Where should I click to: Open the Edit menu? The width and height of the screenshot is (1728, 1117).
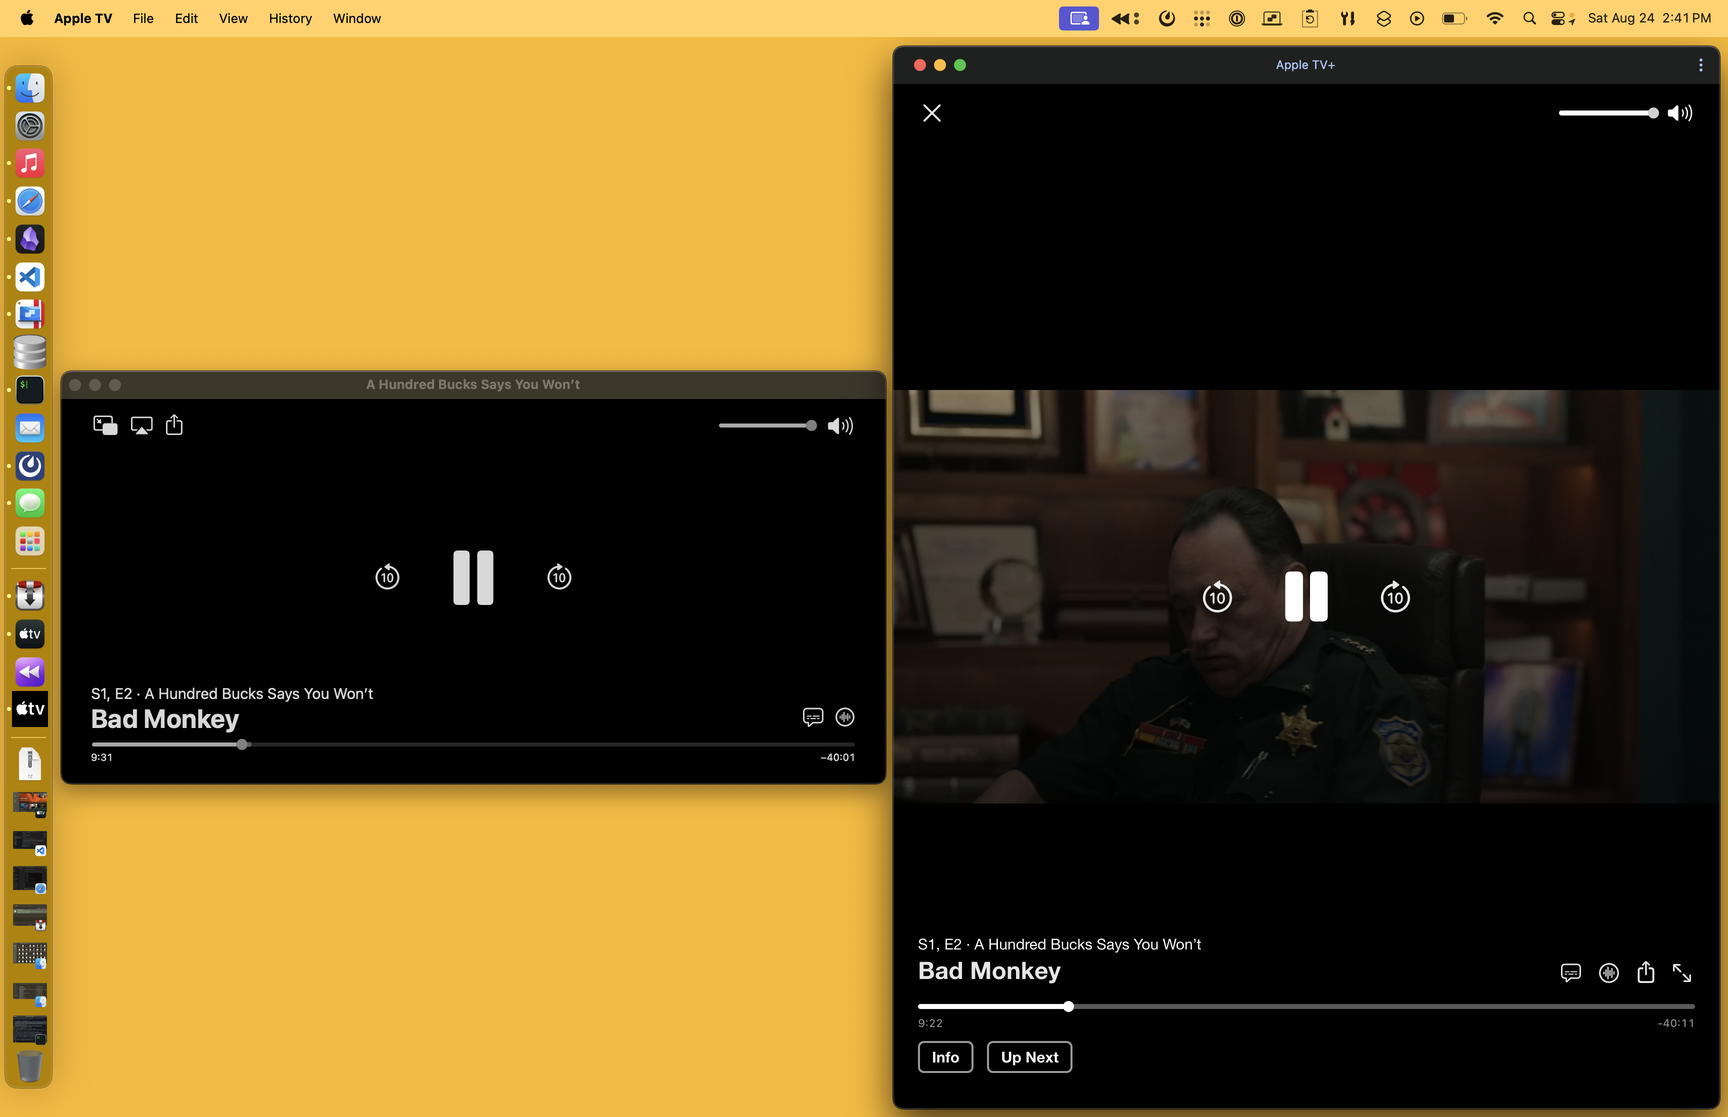pos(186,18)
